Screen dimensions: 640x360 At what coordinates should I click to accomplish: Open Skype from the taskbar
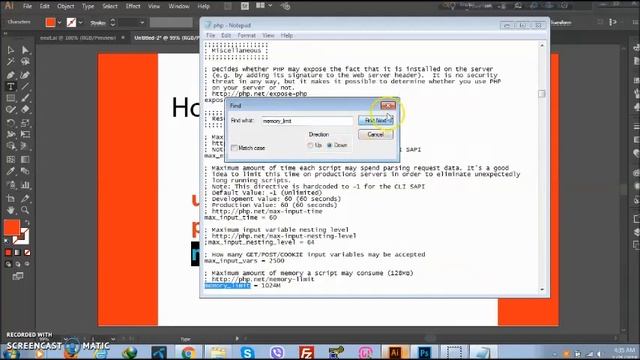pos(247,352)
